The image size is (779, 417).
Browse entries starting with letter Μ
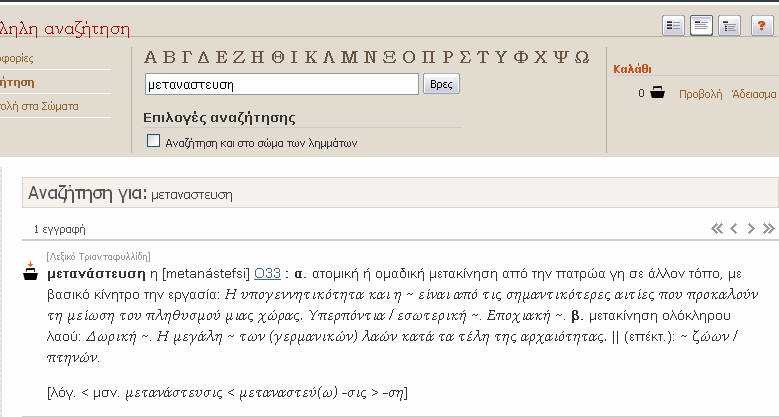click(349, 58)
